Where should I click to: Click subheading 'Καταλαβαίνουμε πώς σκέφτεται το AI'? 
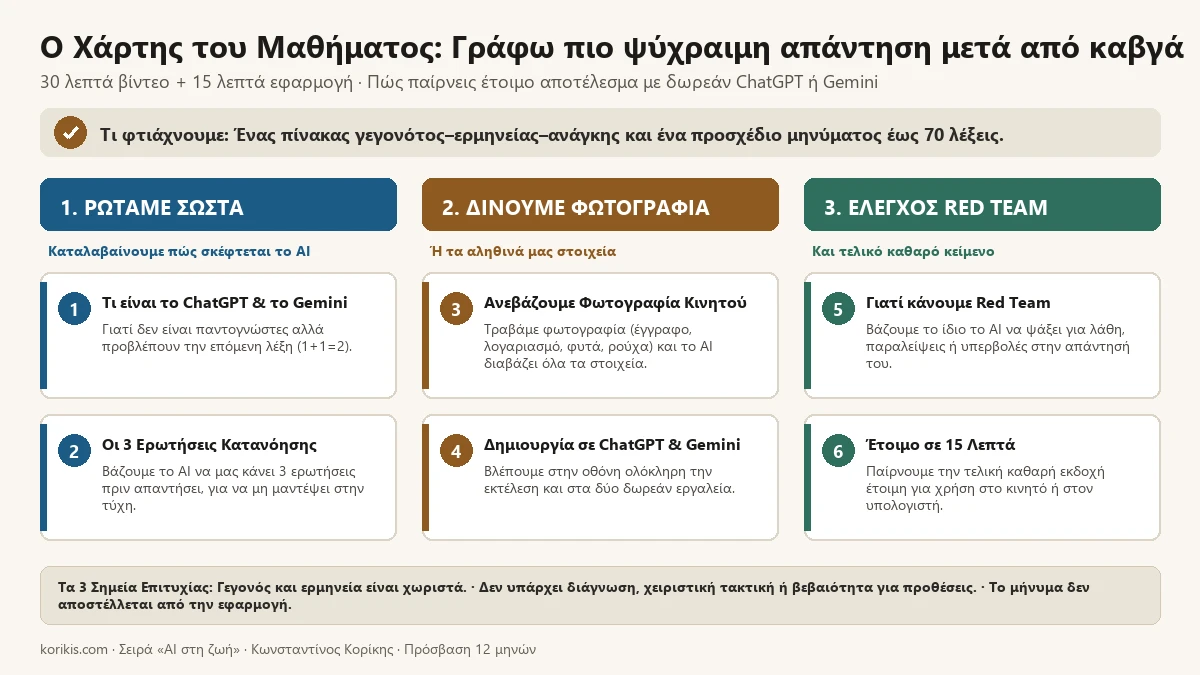(179, 251)
